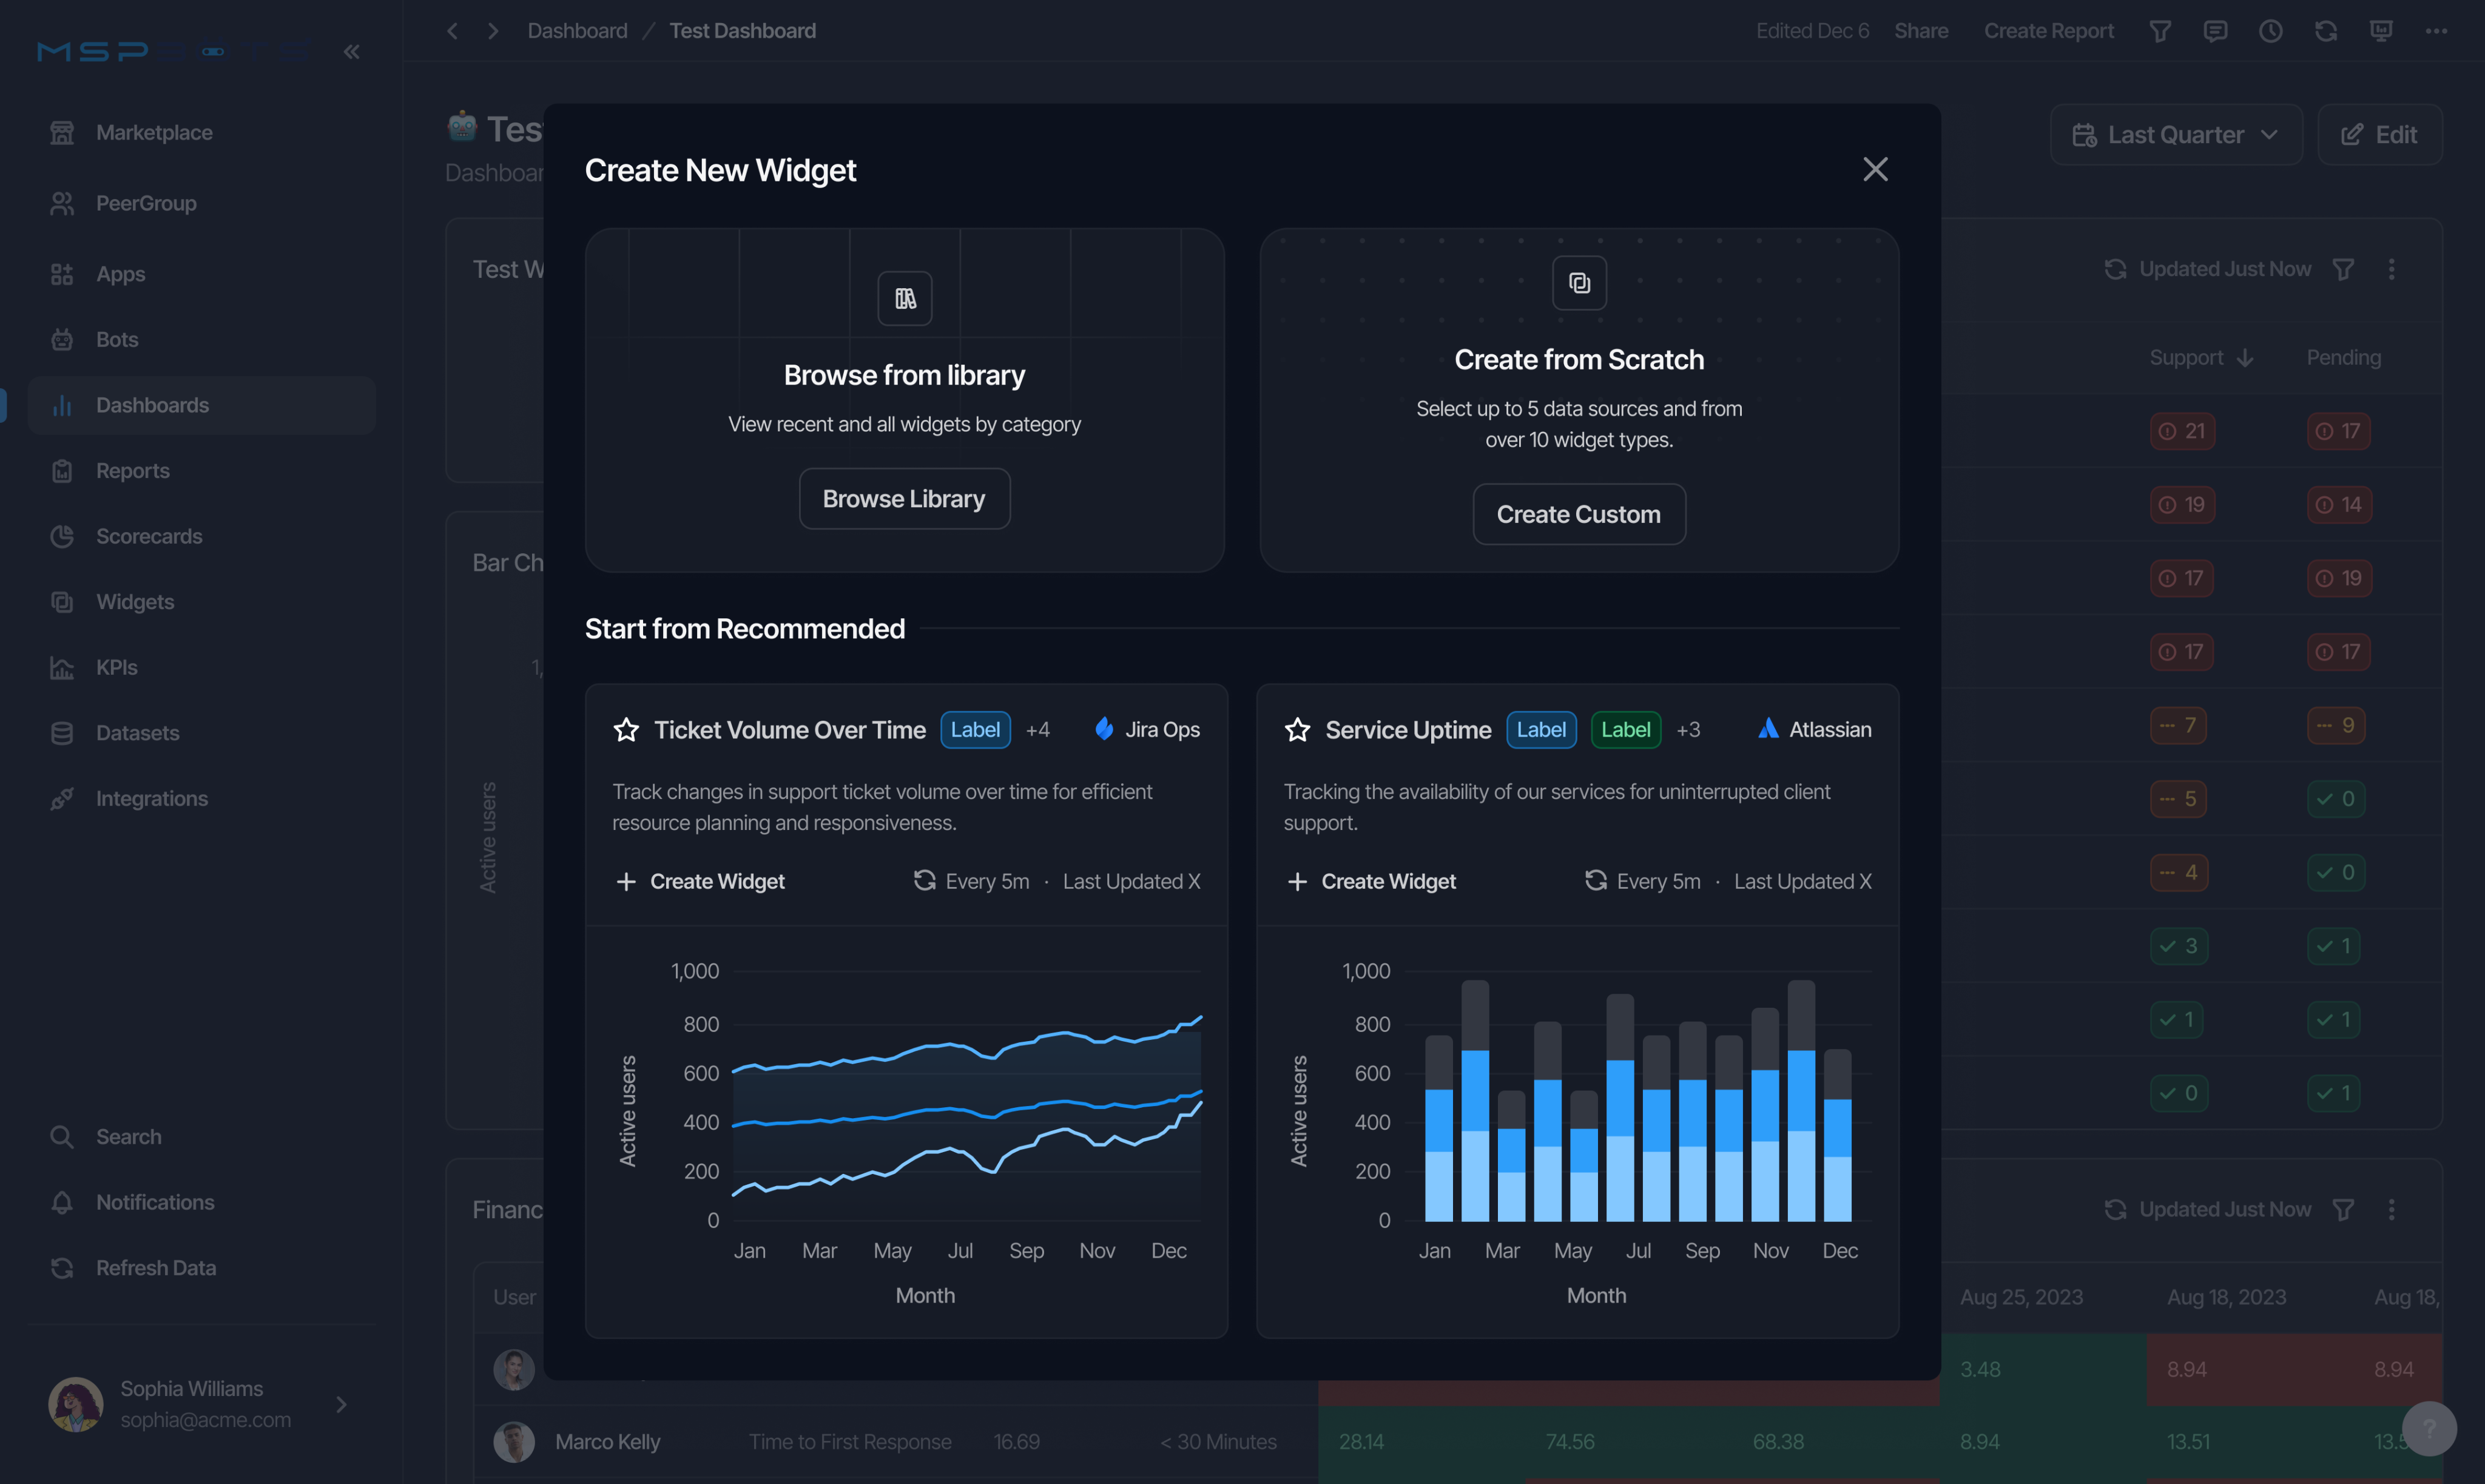Click the Browse Library button
The image size is (2485, 1484).
[x=904, y=498]
